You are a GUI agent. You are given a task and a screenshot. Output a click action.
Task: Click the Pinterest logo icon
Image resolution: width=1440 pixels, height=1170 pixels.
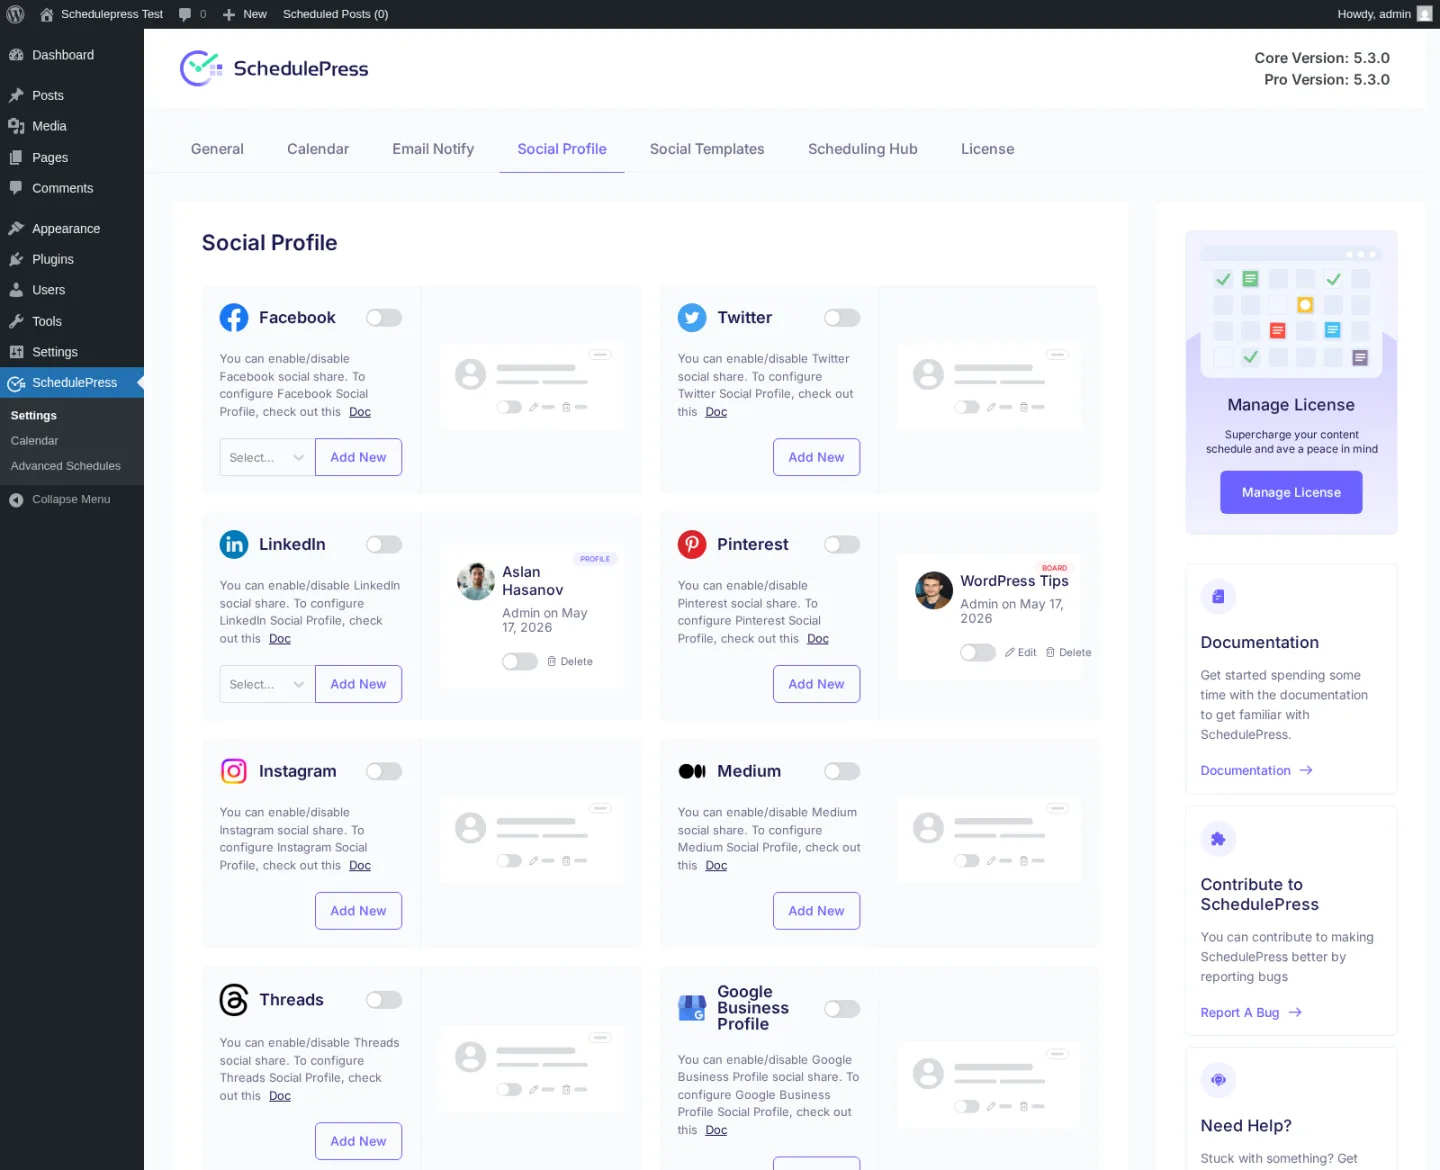(x=692, y=545)
